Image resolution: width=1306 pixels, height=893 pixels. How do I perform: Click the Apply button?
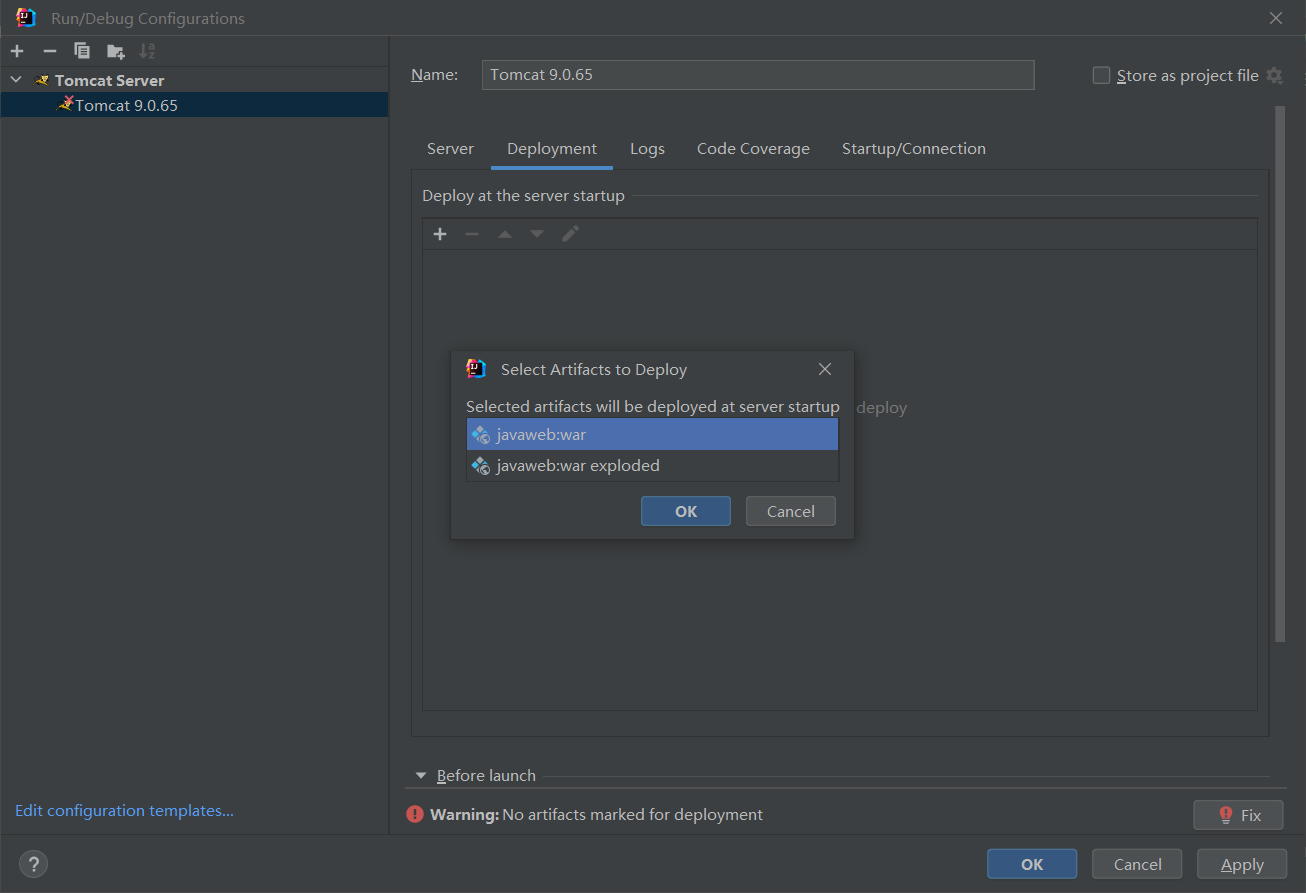1242,864
